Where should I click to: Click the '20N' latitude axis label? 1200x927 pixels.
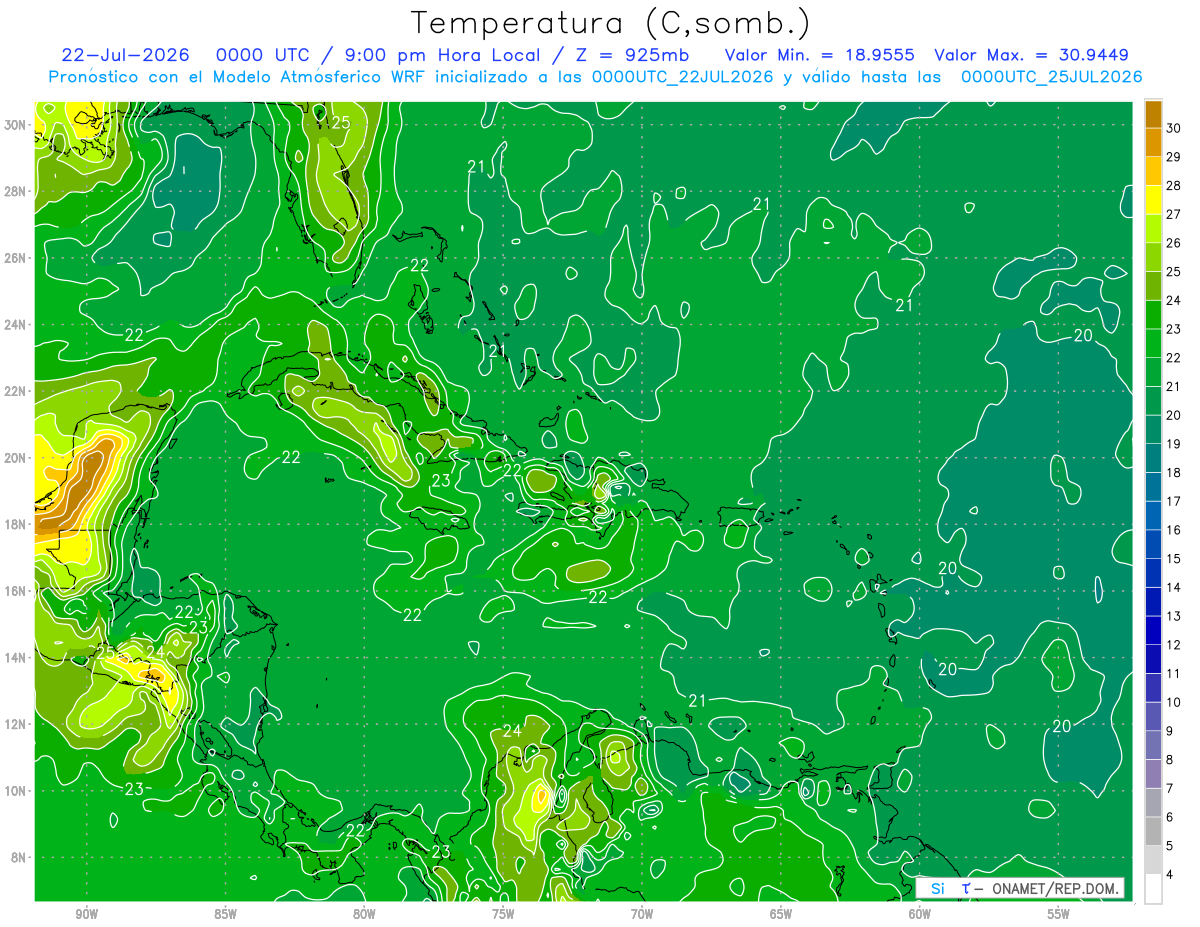(16, 458)
